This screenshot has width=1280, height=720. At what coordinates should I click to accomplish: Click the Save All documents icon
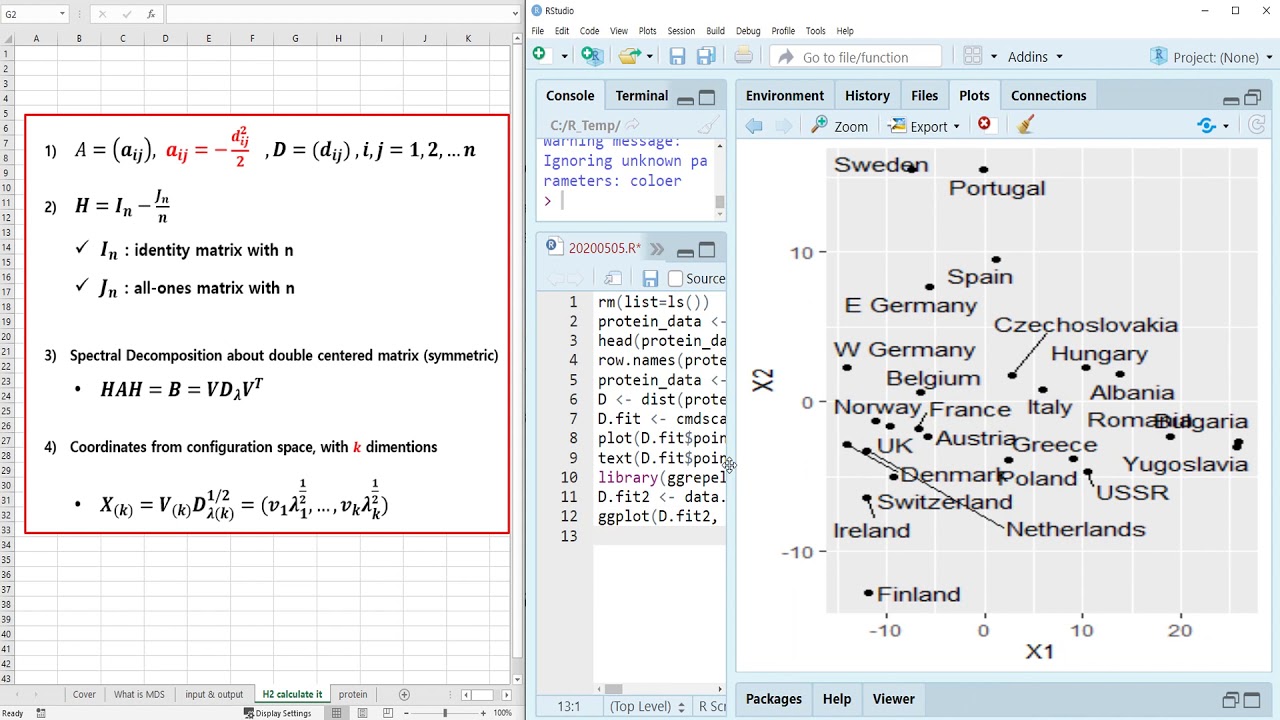[x=706, y=56]
